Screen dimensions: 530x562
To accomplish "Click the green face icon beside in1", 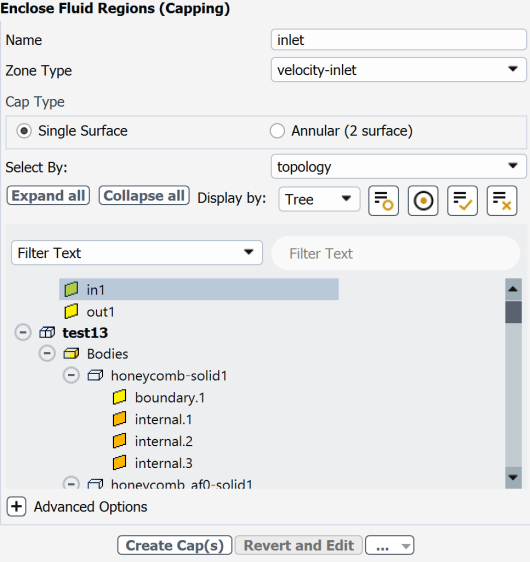I will pyautogui.click(x=71, y=289).
